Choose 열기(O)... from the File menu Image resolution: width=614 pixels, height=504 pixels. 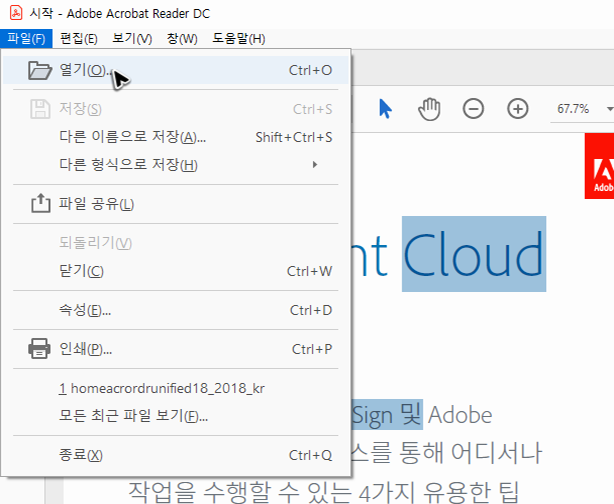tap(176, 70)
